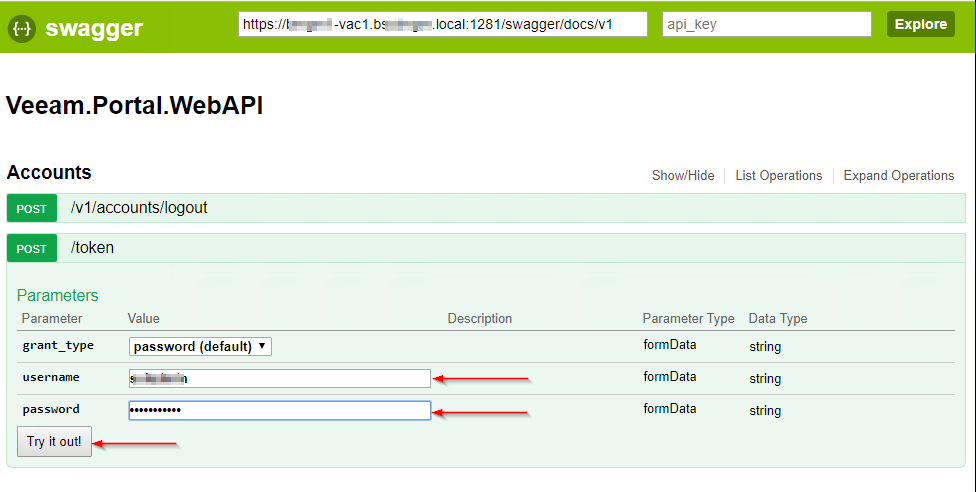Click the Accounts section heading
Image resolution: width=976 pixels, height=492 pixels.
click(x=49, y=173)
